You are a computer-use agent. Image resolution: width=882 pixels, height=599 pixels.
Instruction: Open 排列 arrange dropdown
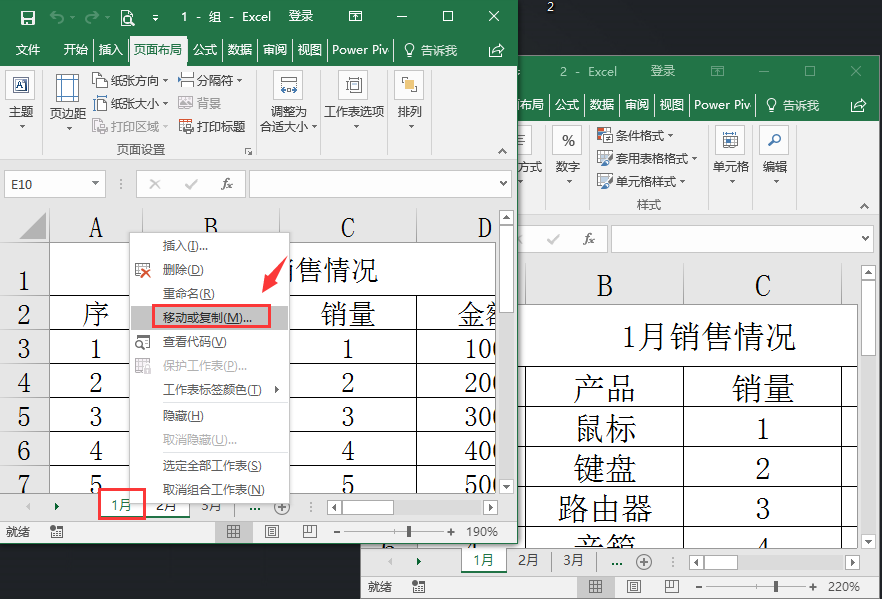pos(409,101)
